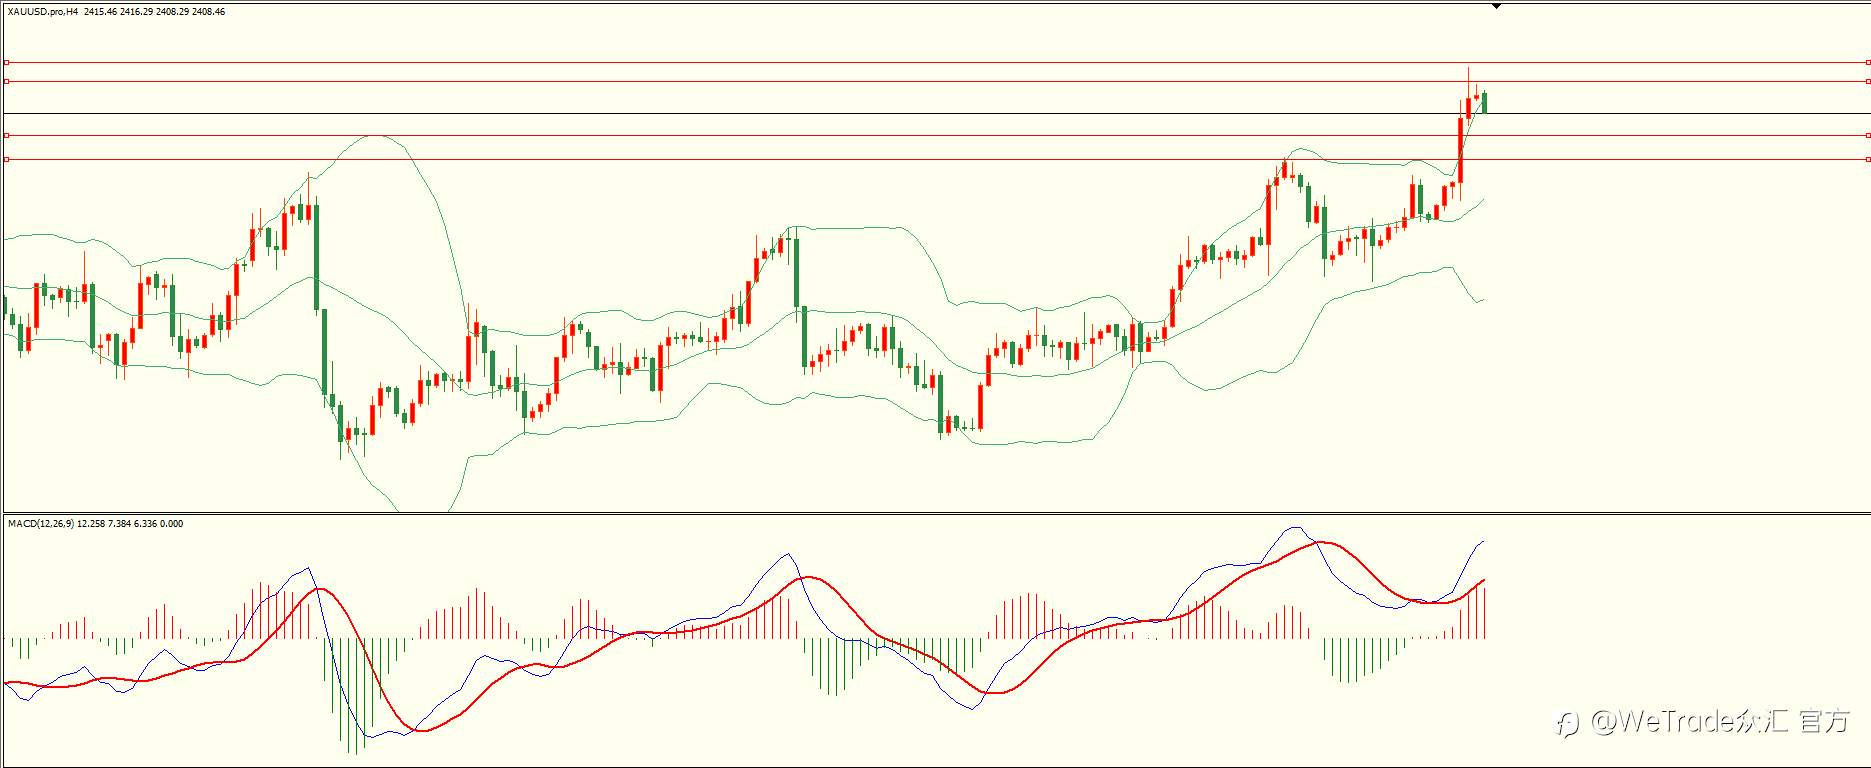The height and width of the screenshot is (768, 1871).
Task: Click the thin blue MACD line
Action: coord(787,554)
